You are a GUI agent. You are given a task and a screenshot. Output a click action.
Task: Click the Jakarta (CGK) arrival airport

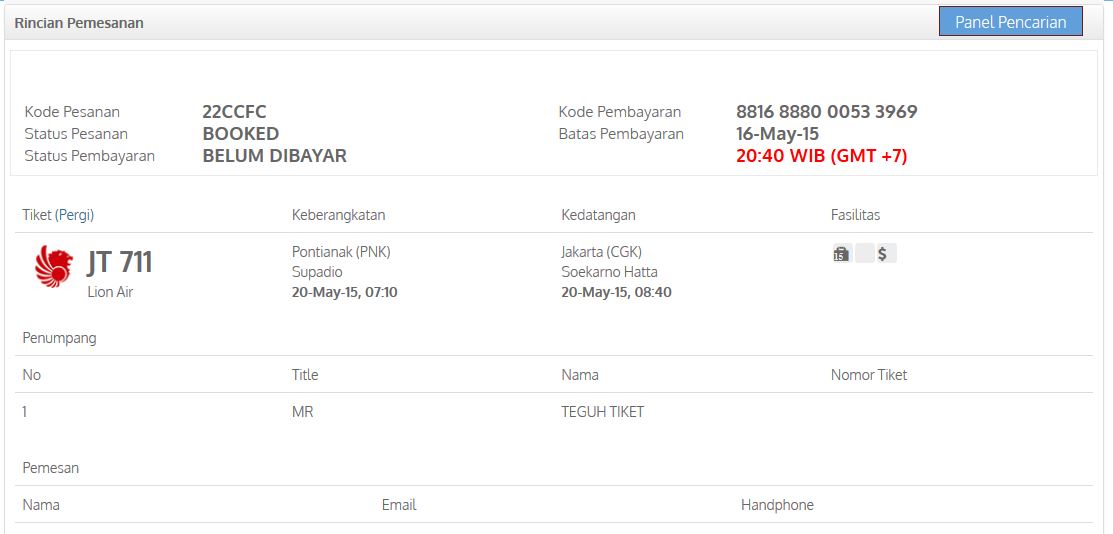pos(601,252)
